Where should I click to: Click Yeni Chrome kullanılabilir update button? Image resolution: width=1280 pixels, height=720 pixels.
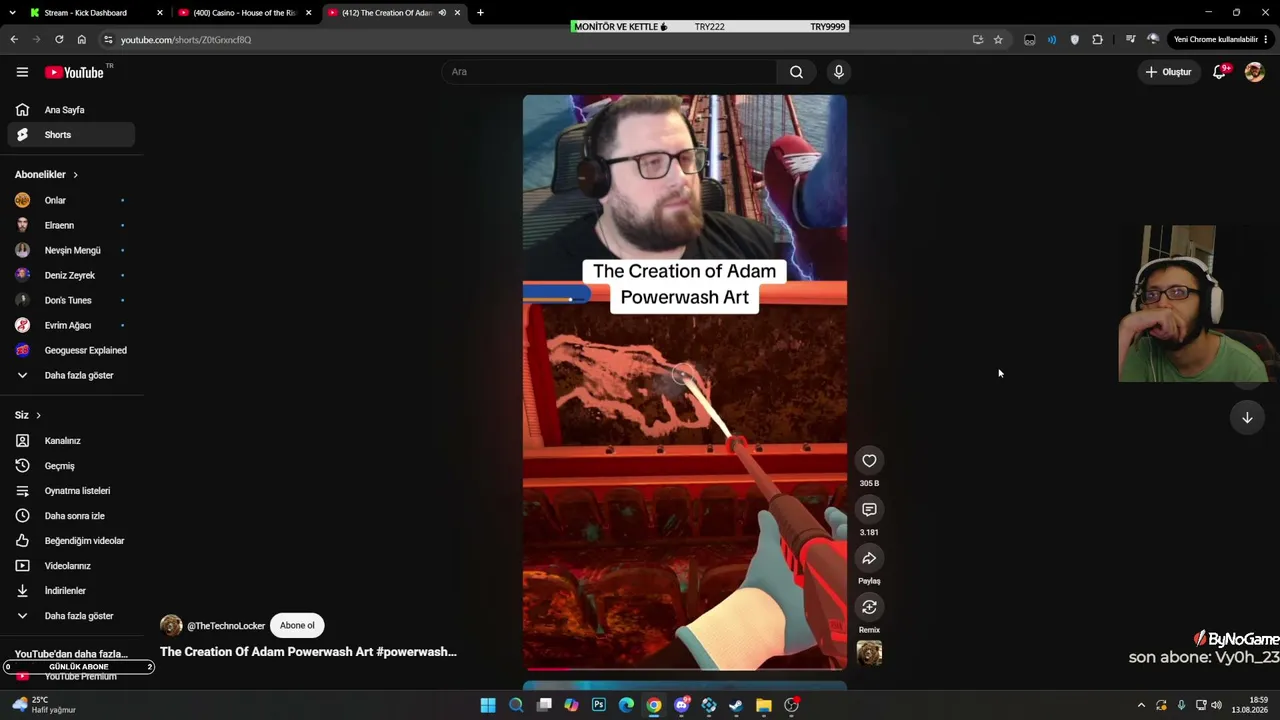coord(1220,40)
